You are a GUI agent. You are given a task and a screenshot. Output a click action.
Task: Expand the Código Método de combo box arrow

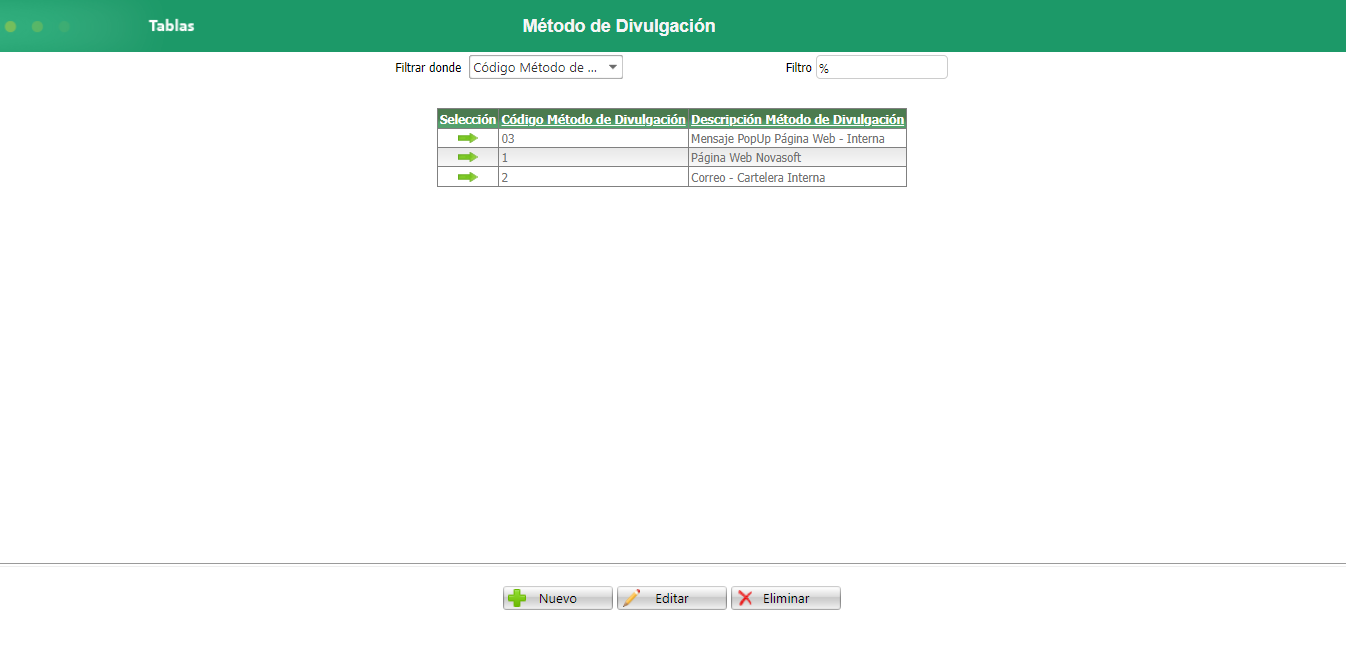coord(612,67)
